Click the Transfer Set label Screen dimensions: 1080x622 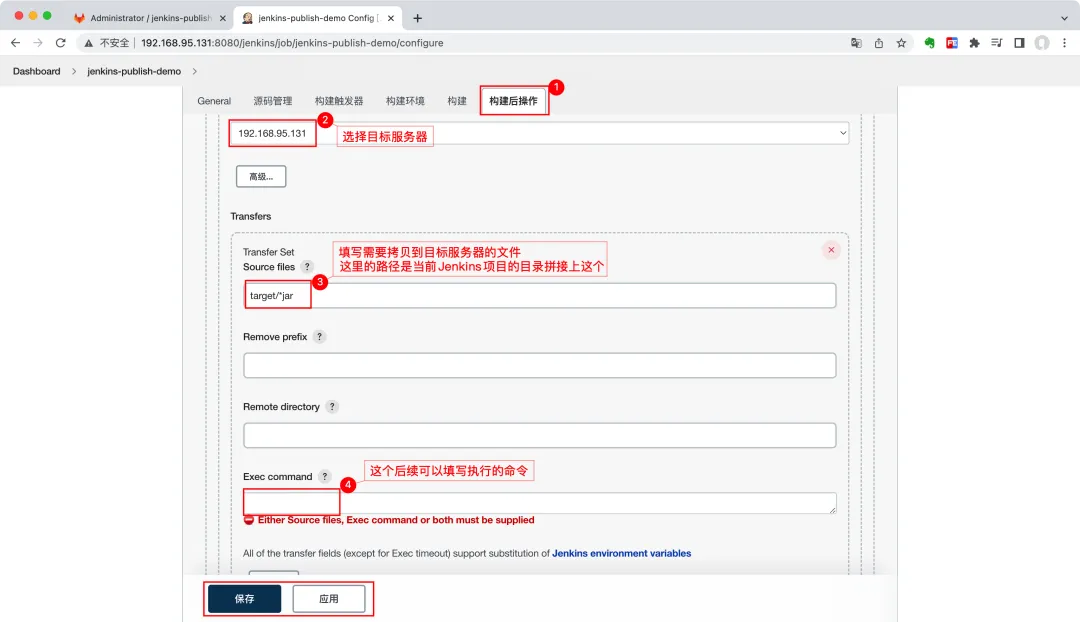269,252
